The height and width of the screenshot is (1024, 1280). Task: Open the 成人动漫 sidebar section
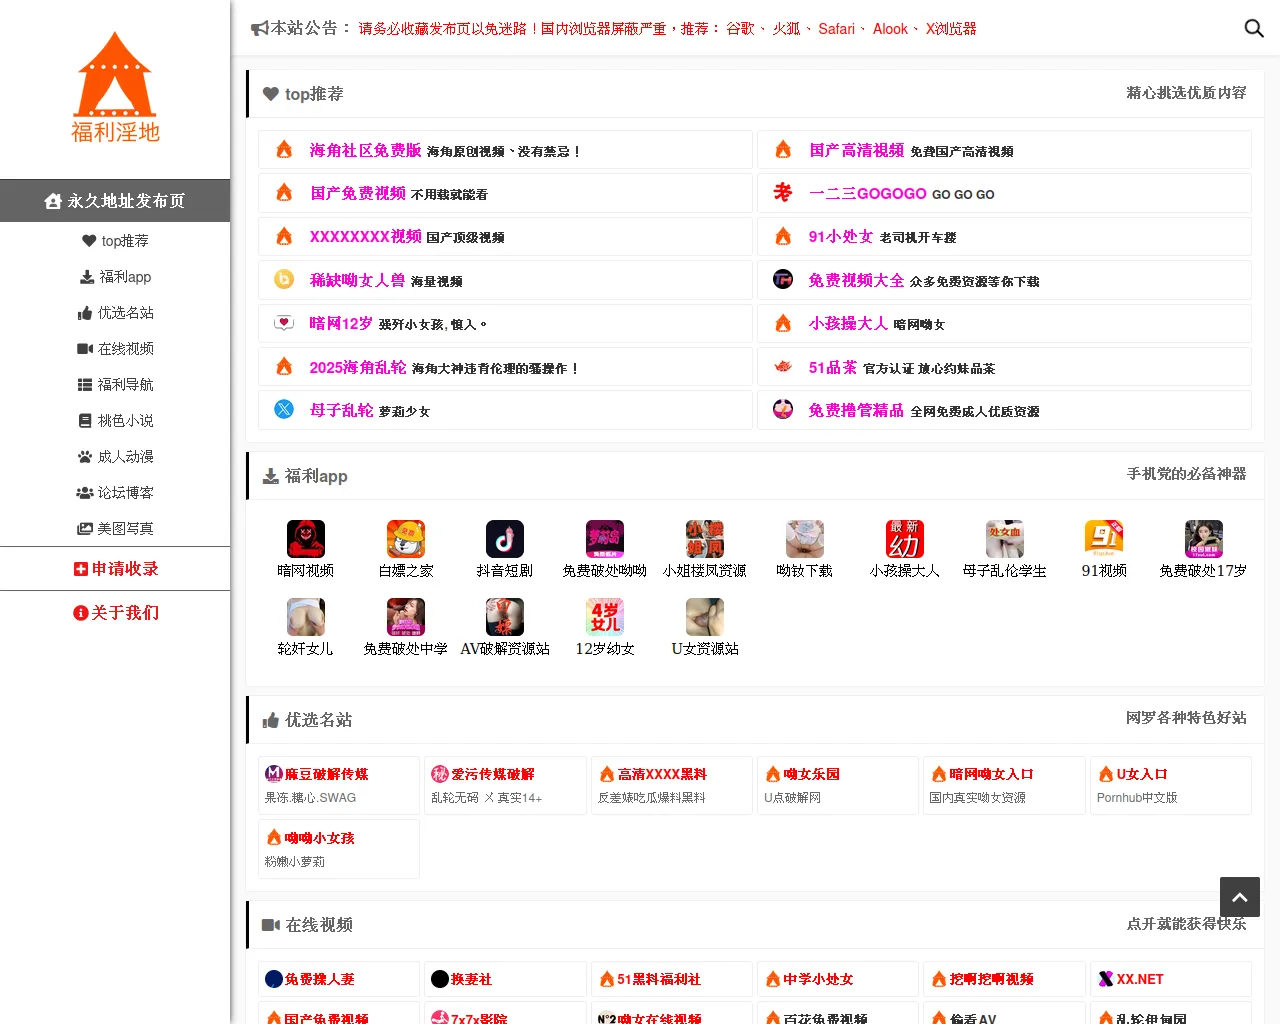click(x=115, y=456)
